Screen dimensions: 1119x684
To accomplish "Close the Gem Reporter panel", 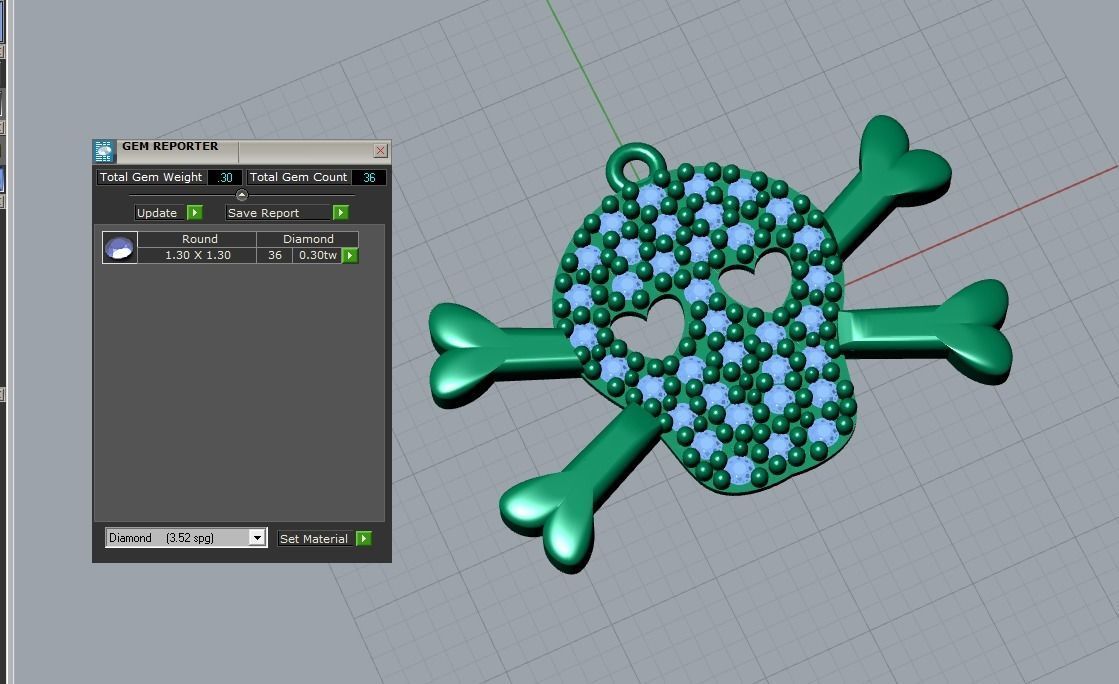I will click(380, 151).
